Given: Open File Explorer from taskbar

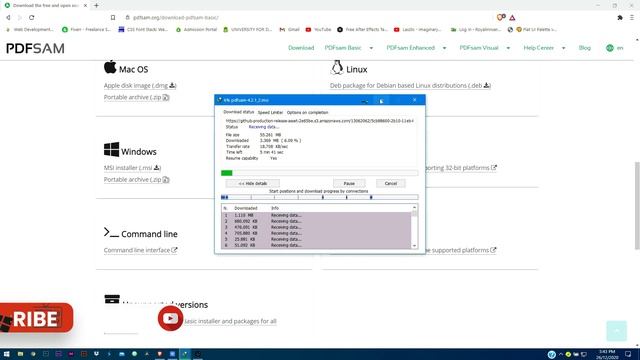Looking at the screenshot, I should 20,354.
